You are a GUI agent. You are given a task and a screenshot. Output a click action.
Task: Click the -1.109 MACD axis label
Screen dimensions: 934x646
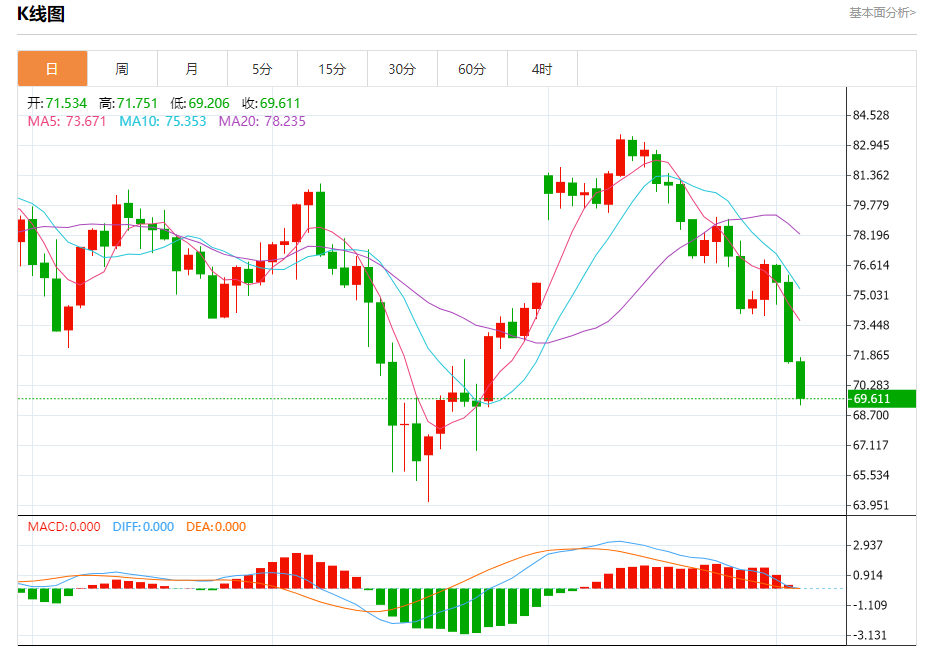(868, 606)
